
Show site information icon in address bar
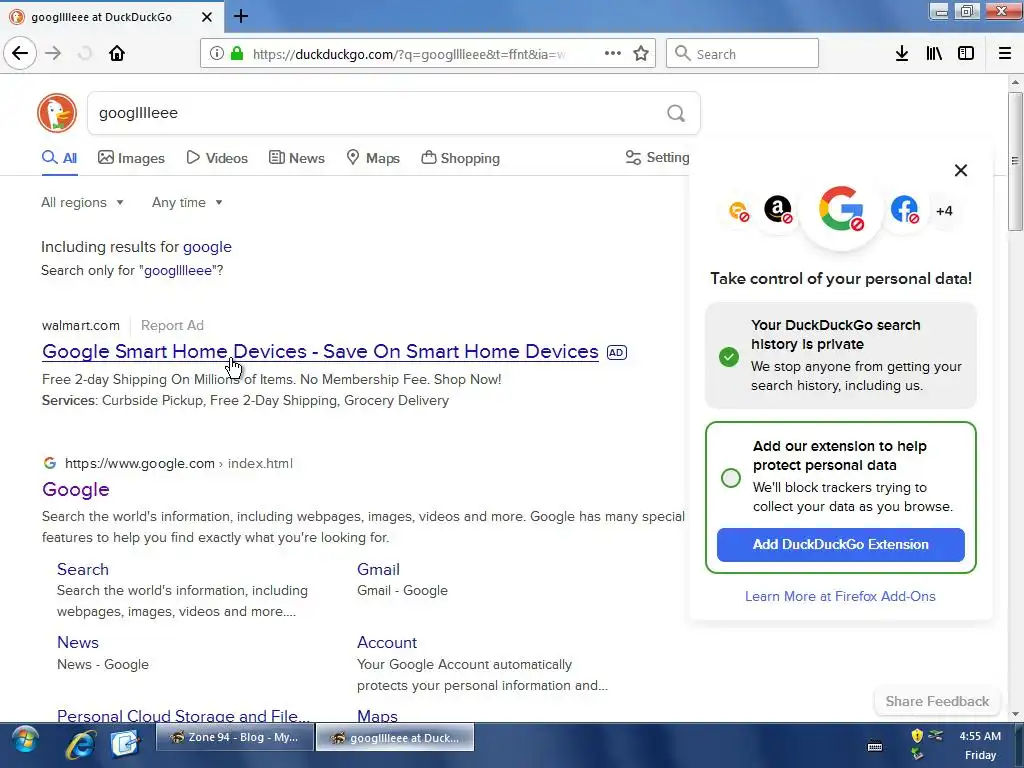click(216, 54)
